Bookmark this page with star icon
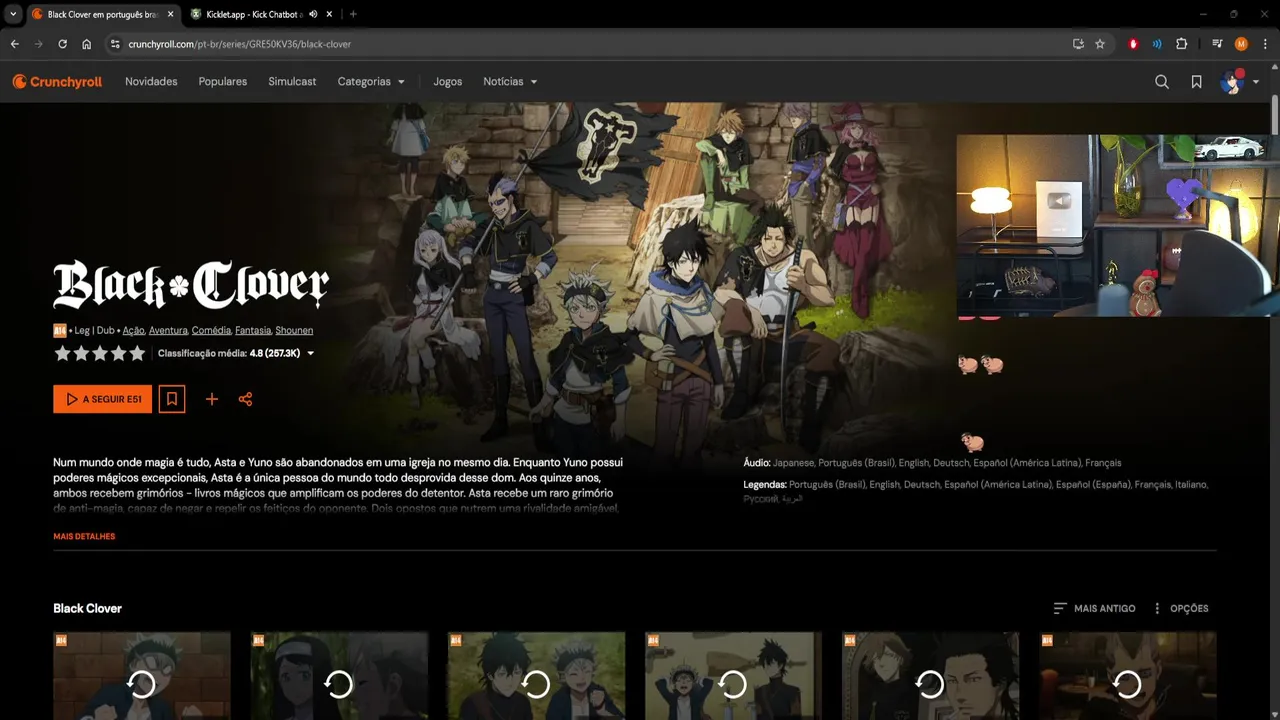The image size is (1280, 720). (x=1100, y=44)
